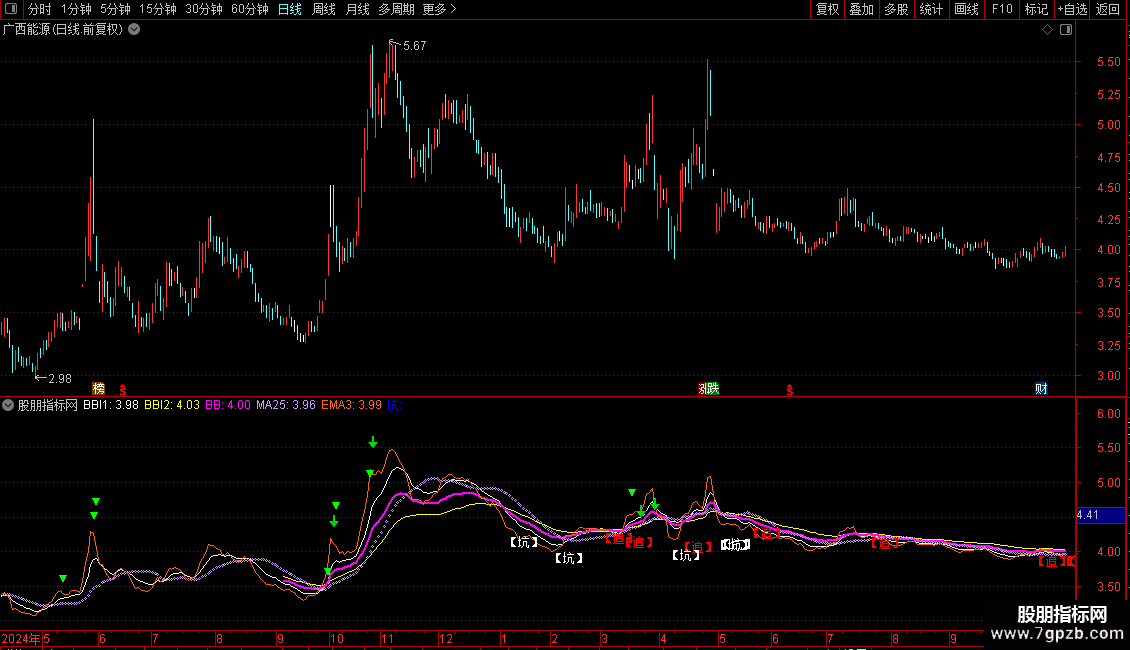The width and height of the screenshot is (1130, 650).
Task: Click the 榜 info marker icon
Action: pyautogui.click(x=99, y=389)
